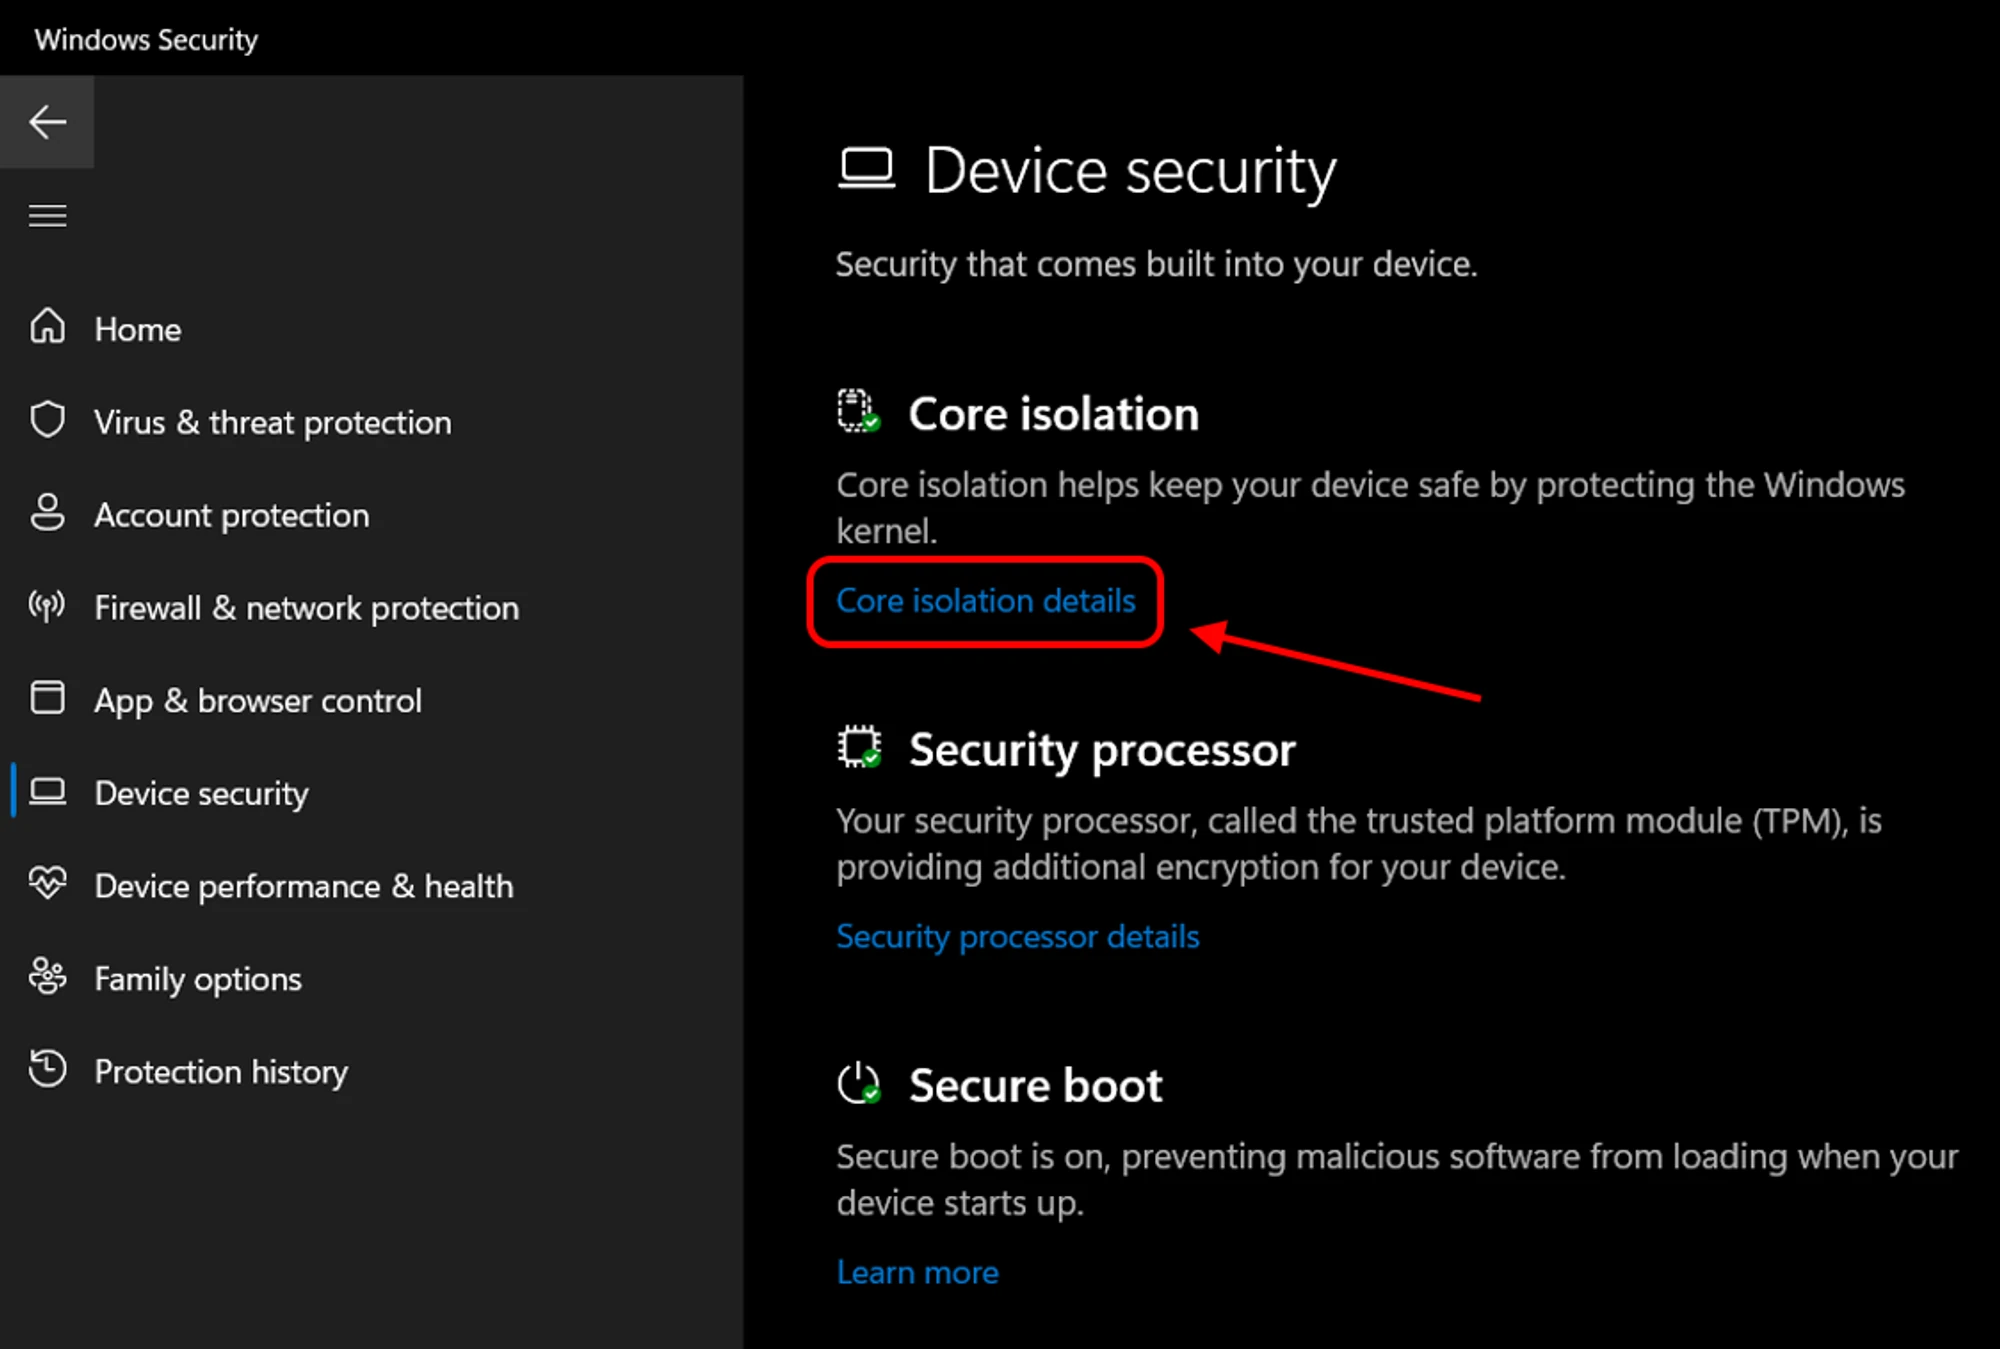The height and width of the screenshot is (1349, 2000).
Task: Click the back arrow button
Action: 47,122
